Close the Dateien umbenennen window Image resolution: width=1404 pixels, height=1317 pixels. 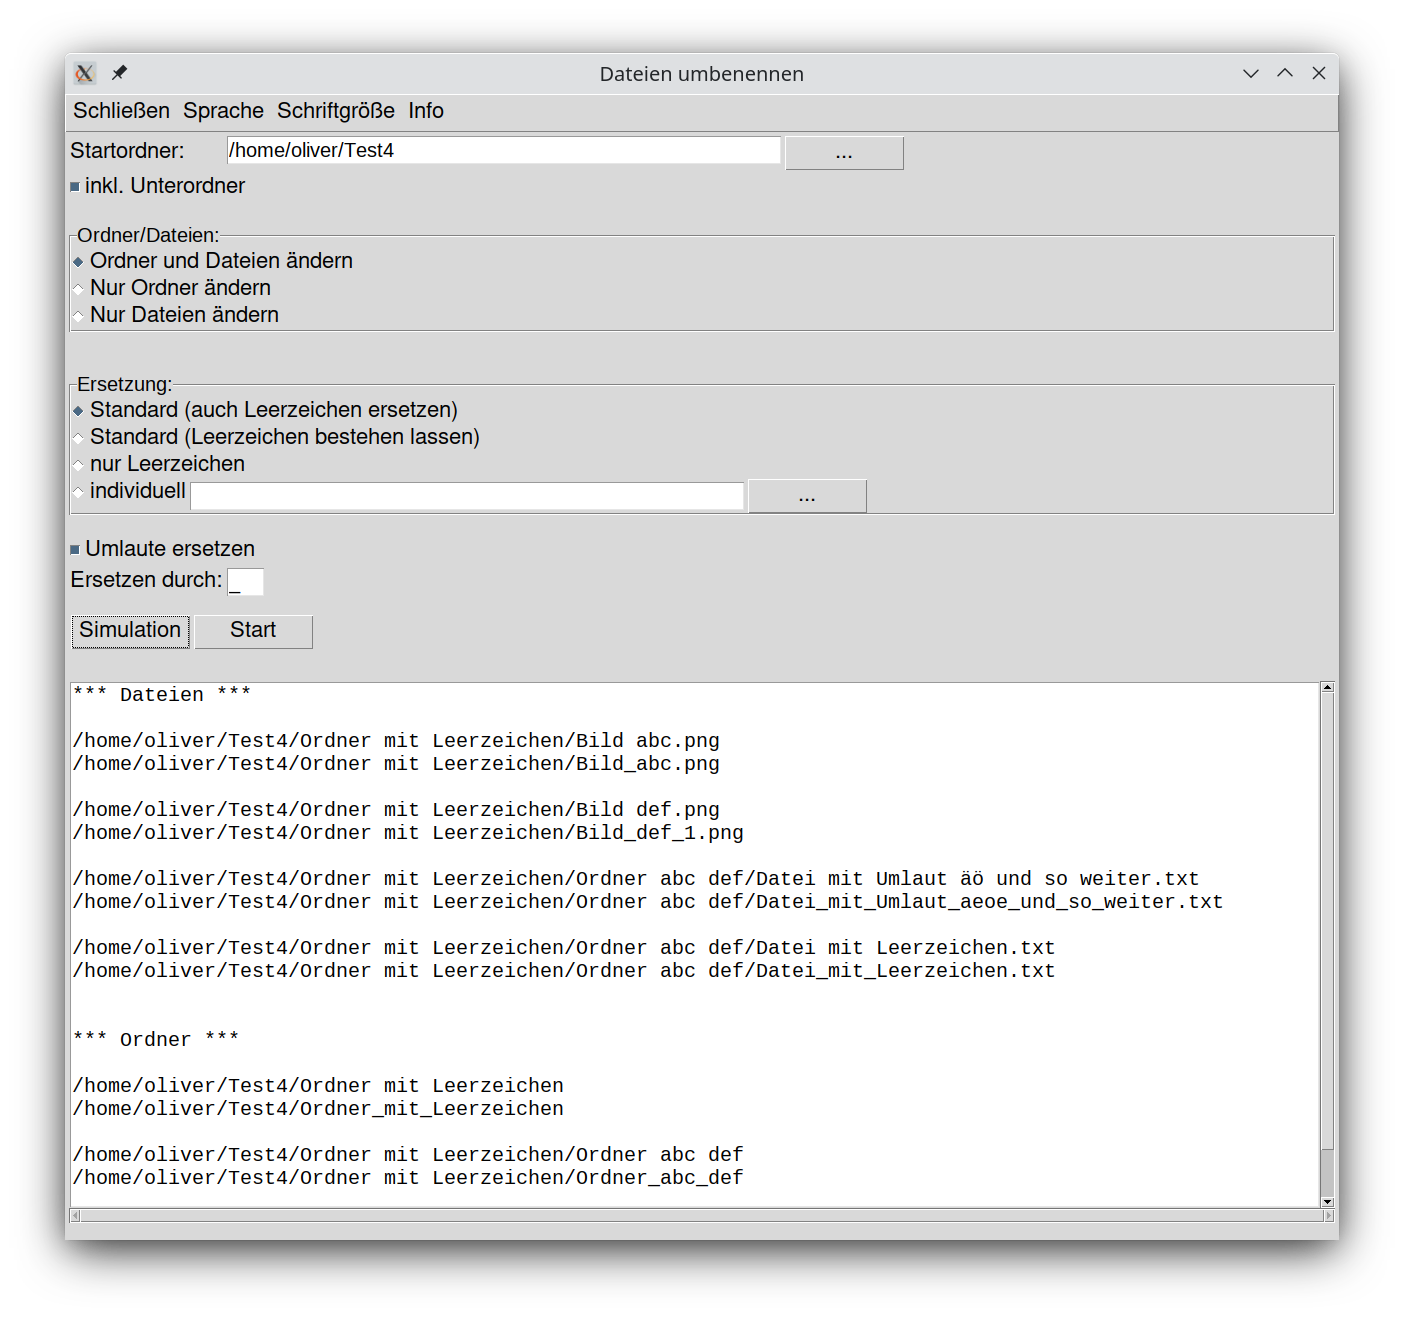pyautogui.click(x=1319, y=73)
